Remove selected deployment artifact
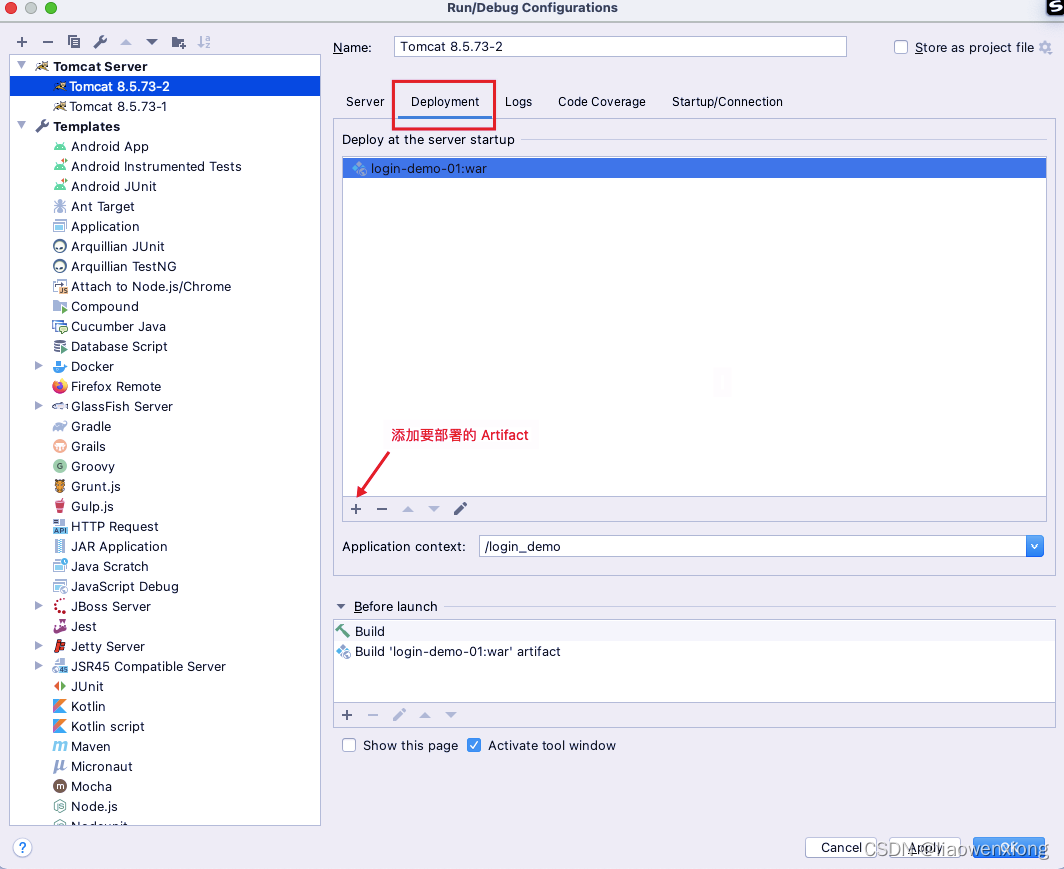 tap(382, 509)
